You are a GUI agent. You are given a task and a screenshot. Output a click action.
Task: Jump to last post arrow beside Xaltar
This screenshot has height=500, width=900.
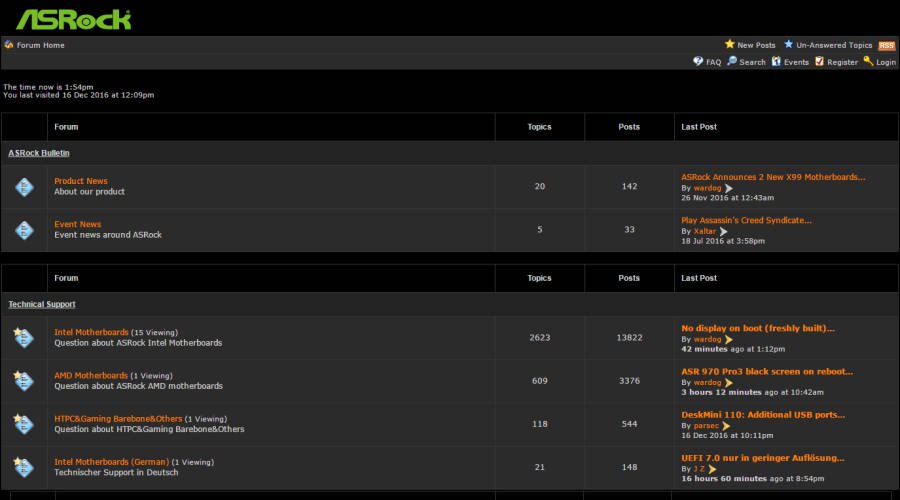point(723,231)
